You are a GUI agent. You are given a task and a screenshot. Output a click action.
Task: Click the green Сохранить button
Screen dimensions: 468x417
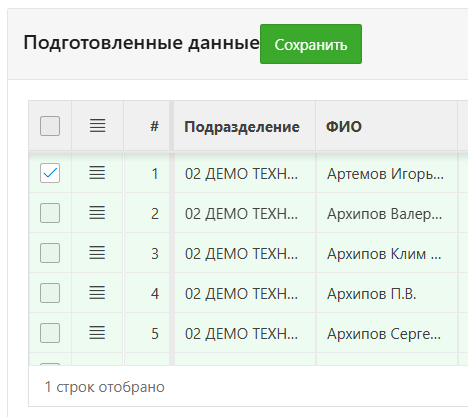tap(311, 44)
